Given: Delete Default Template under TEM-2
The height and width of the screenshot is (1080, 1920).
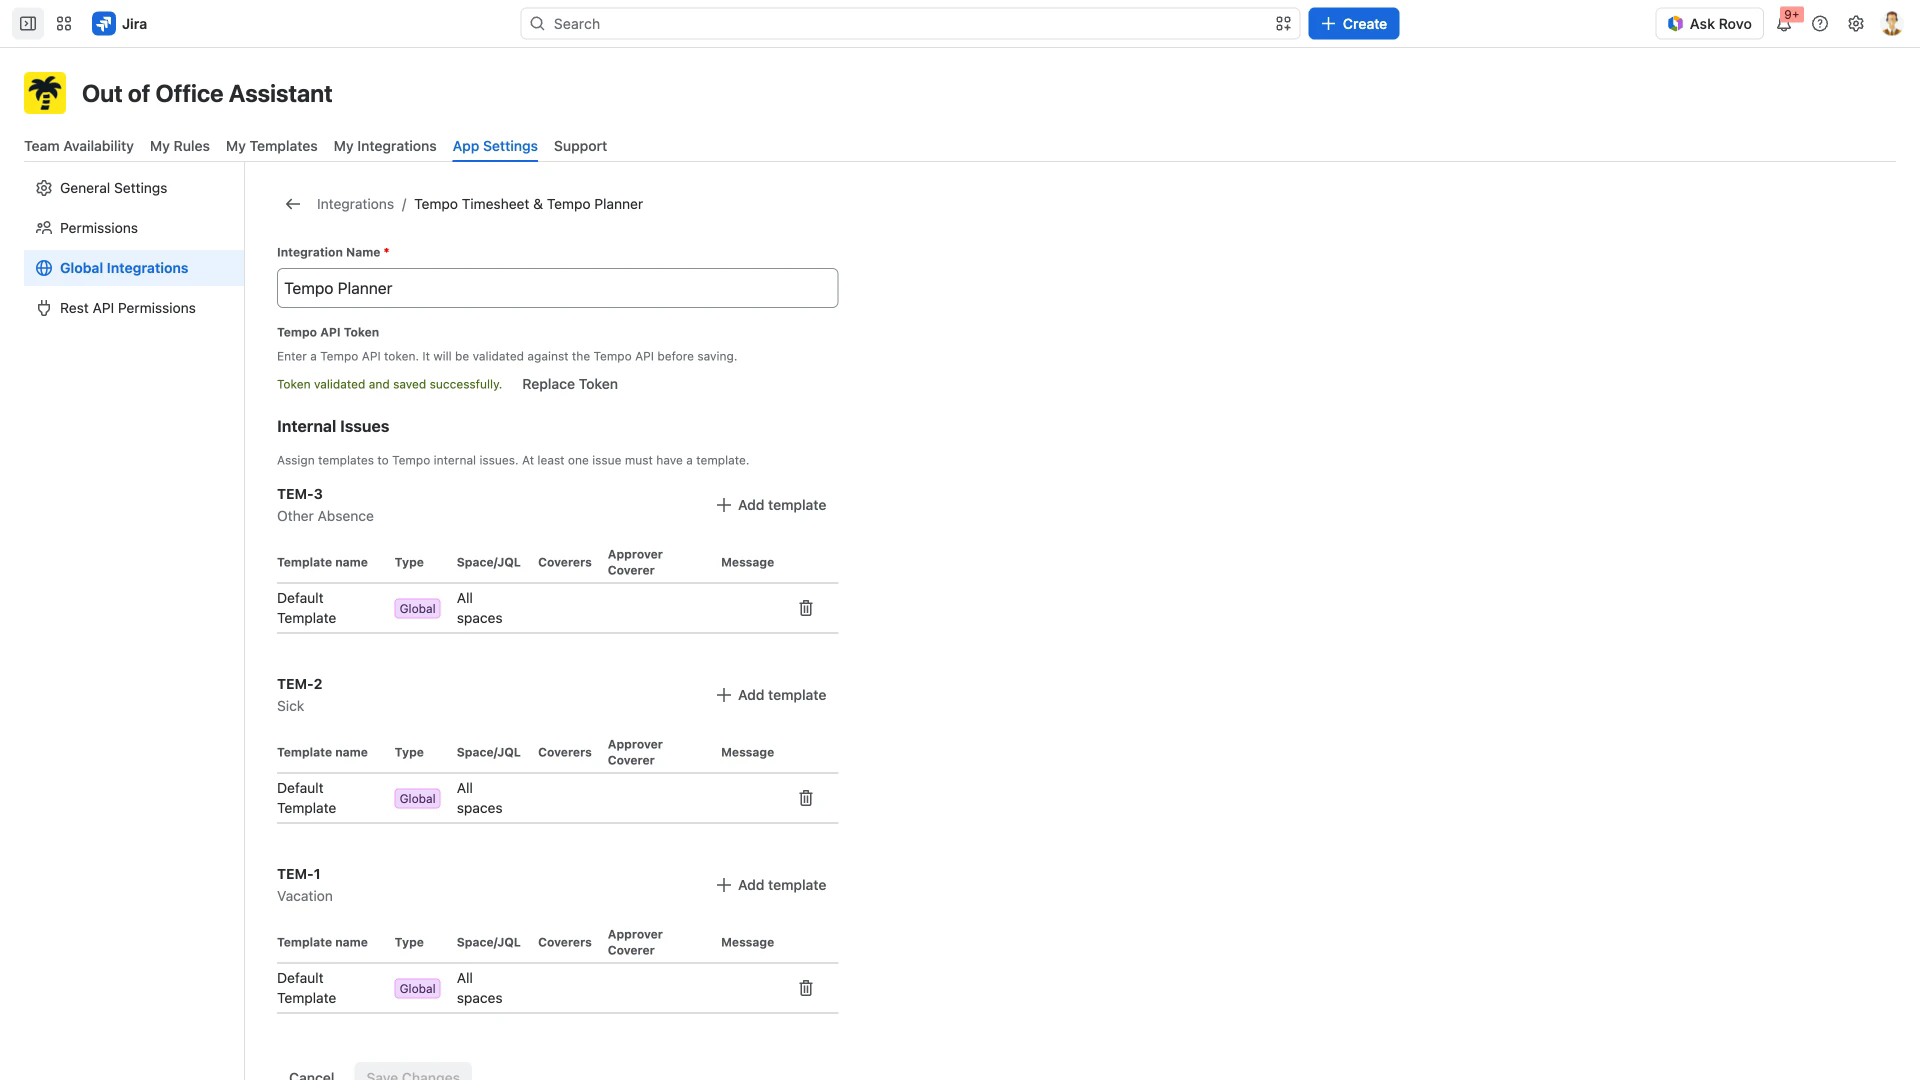Looking at the screenshot, I should [x=806, y=798].
